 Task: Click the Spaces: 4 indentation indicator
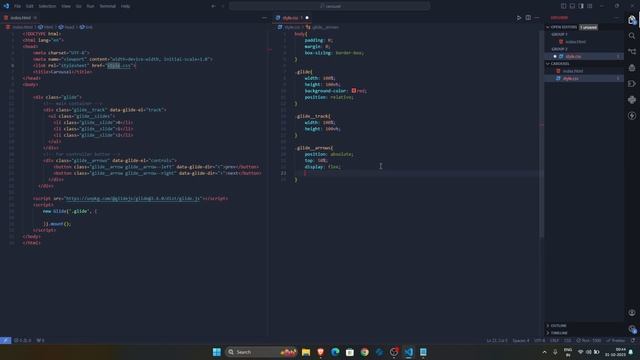tap(521, 340)
